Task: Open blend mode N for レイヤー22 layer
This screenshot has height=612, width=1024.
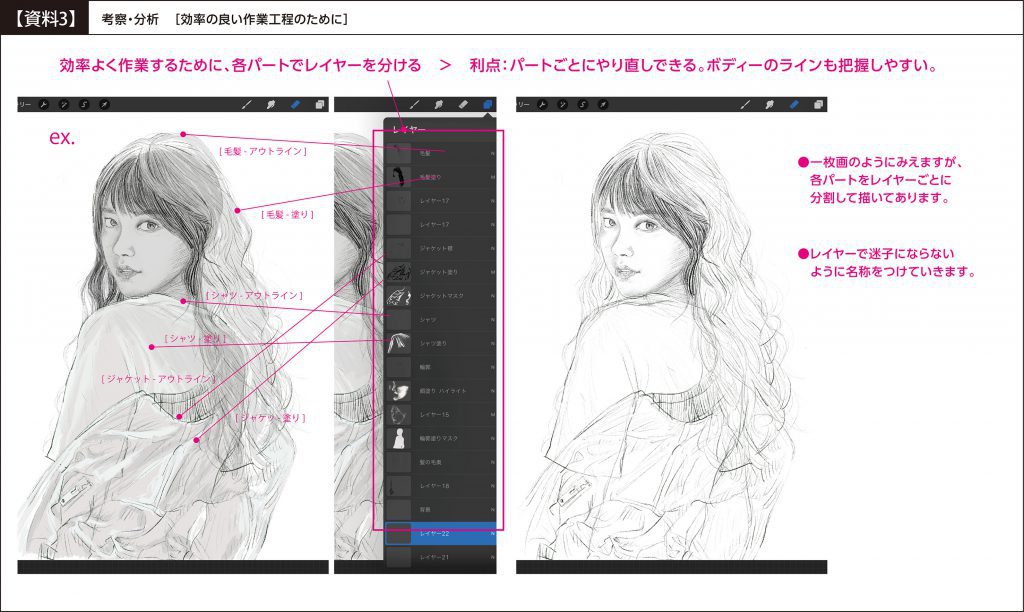Action: 492,533
